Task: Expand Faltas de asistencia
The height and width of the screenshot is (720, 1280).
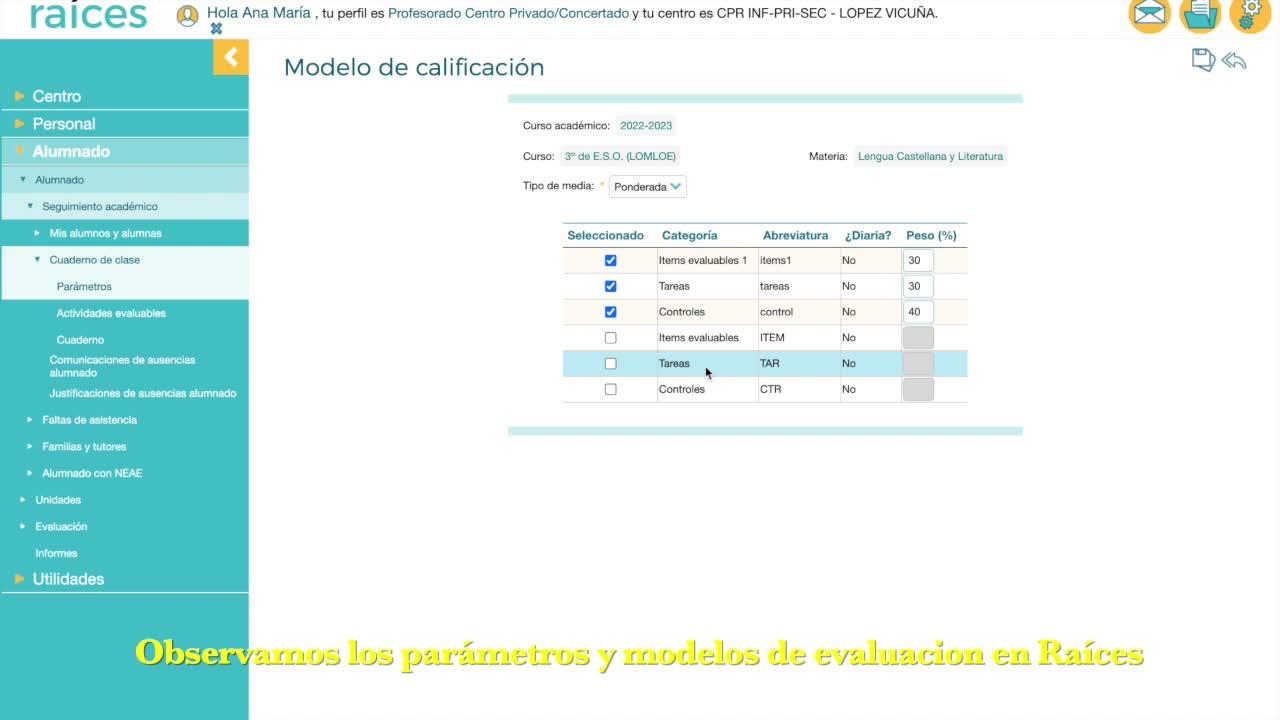Action: (x=89, y=420)
